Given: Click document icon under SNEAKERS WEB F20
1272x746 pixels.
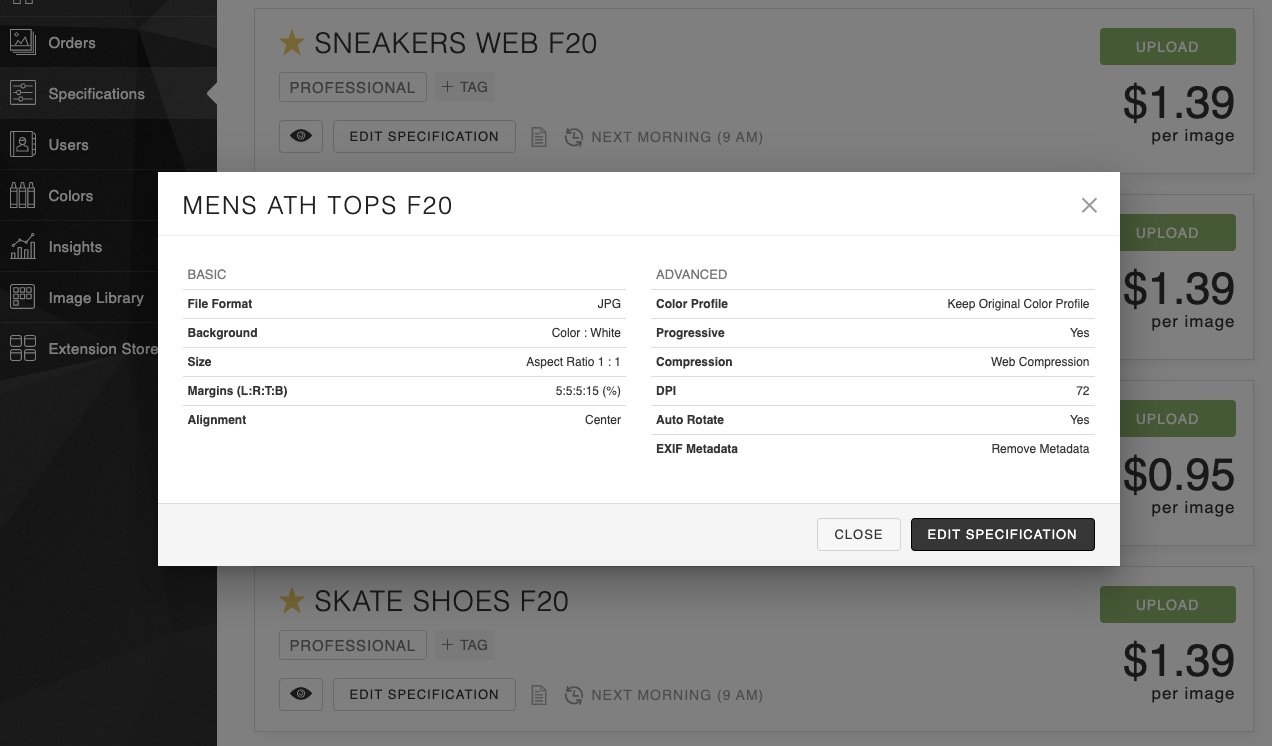Looking at the screenshot, I should coord(539,137).
